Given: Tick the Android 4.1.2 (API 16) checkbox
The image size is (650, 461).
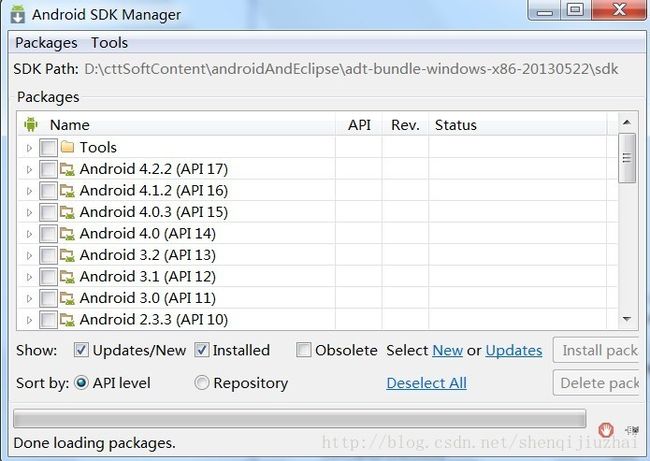Looking at the screenshot, I should tap(48, 191).
